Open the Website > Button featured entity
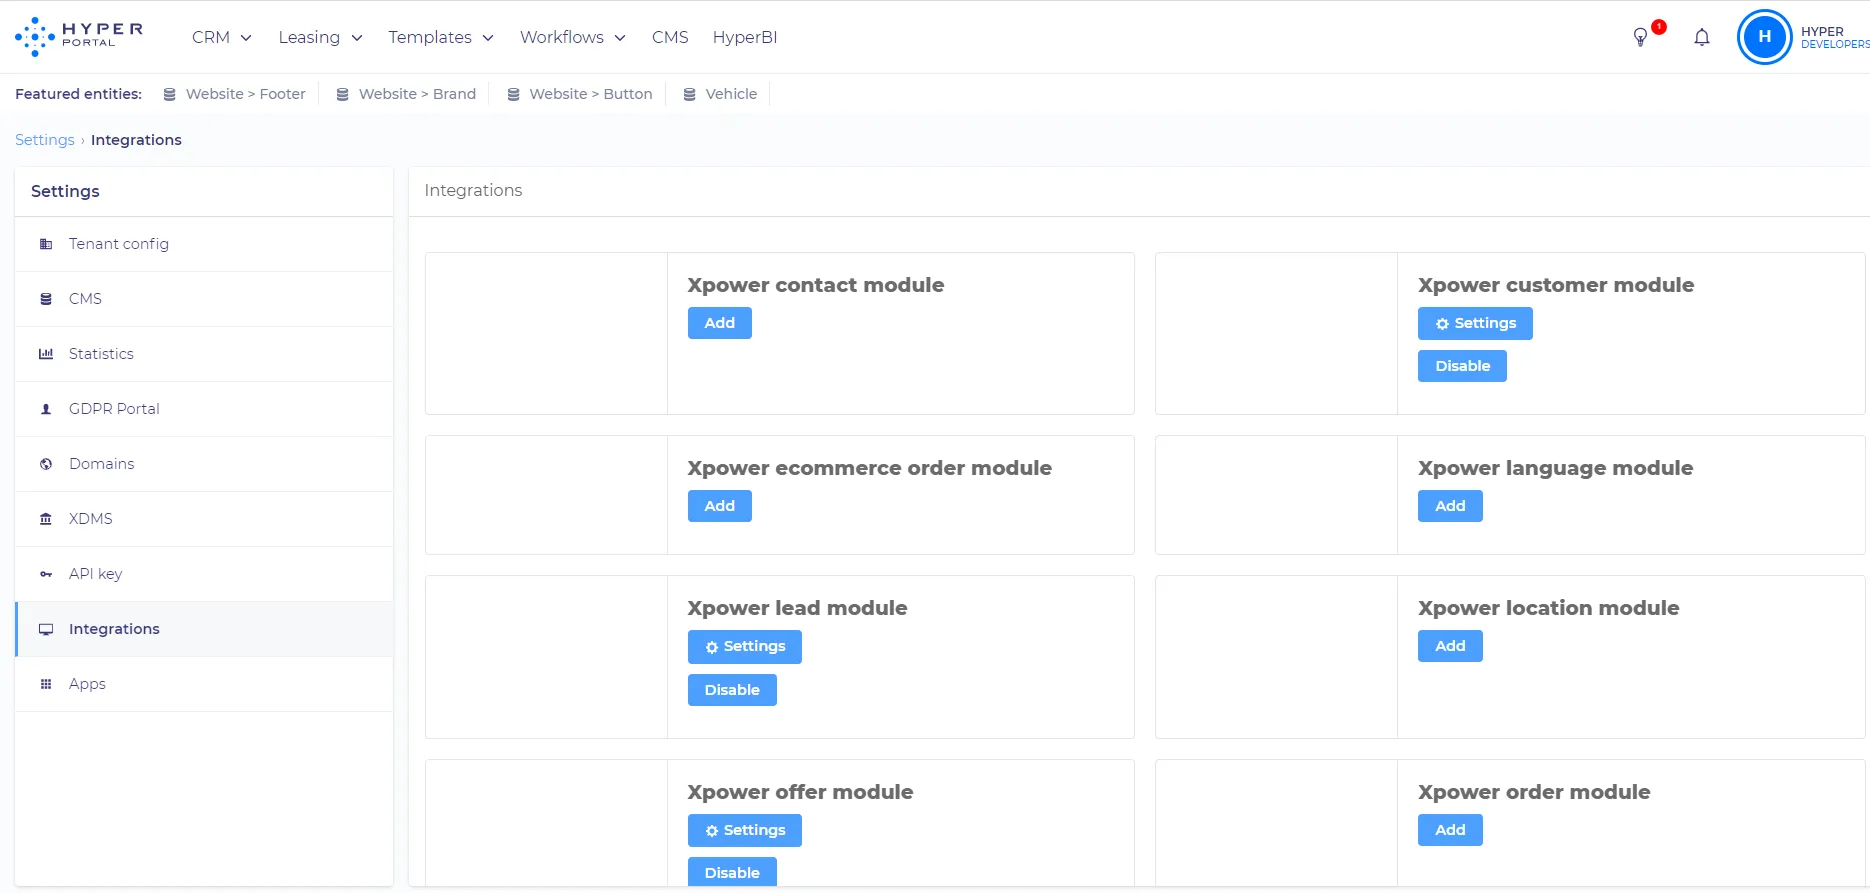This screenshot has height=893, width=1870. (x=591, y=94)
